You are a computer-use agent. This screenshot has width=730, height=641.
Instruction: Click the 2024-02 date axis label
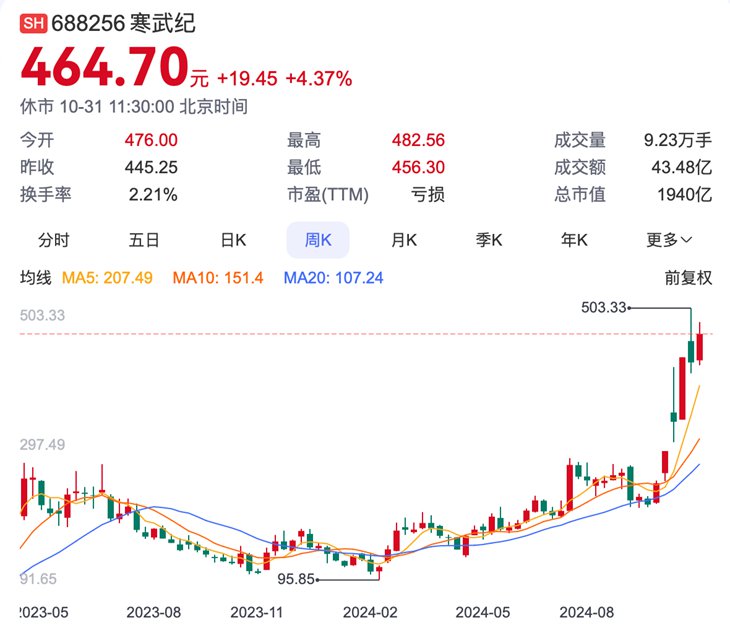tap(370, 612)
